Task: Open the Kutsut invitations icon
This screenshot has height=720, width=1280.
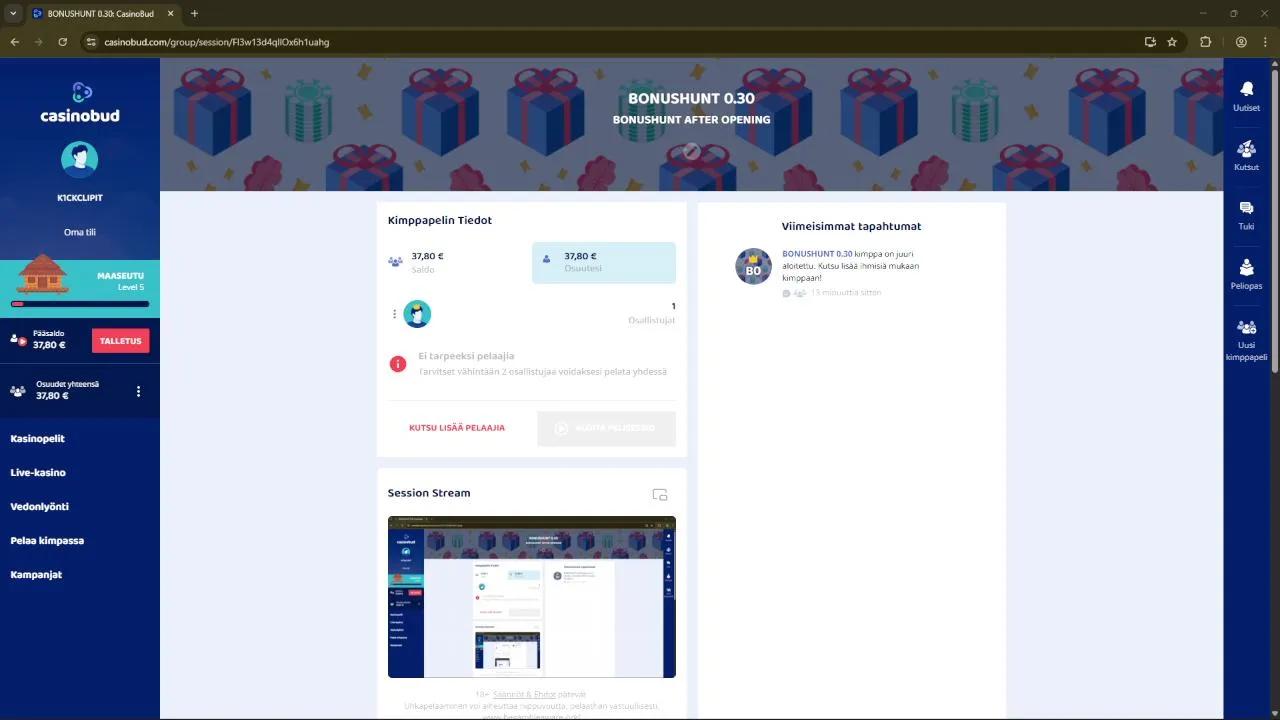Action: (x=1246, y=155)
